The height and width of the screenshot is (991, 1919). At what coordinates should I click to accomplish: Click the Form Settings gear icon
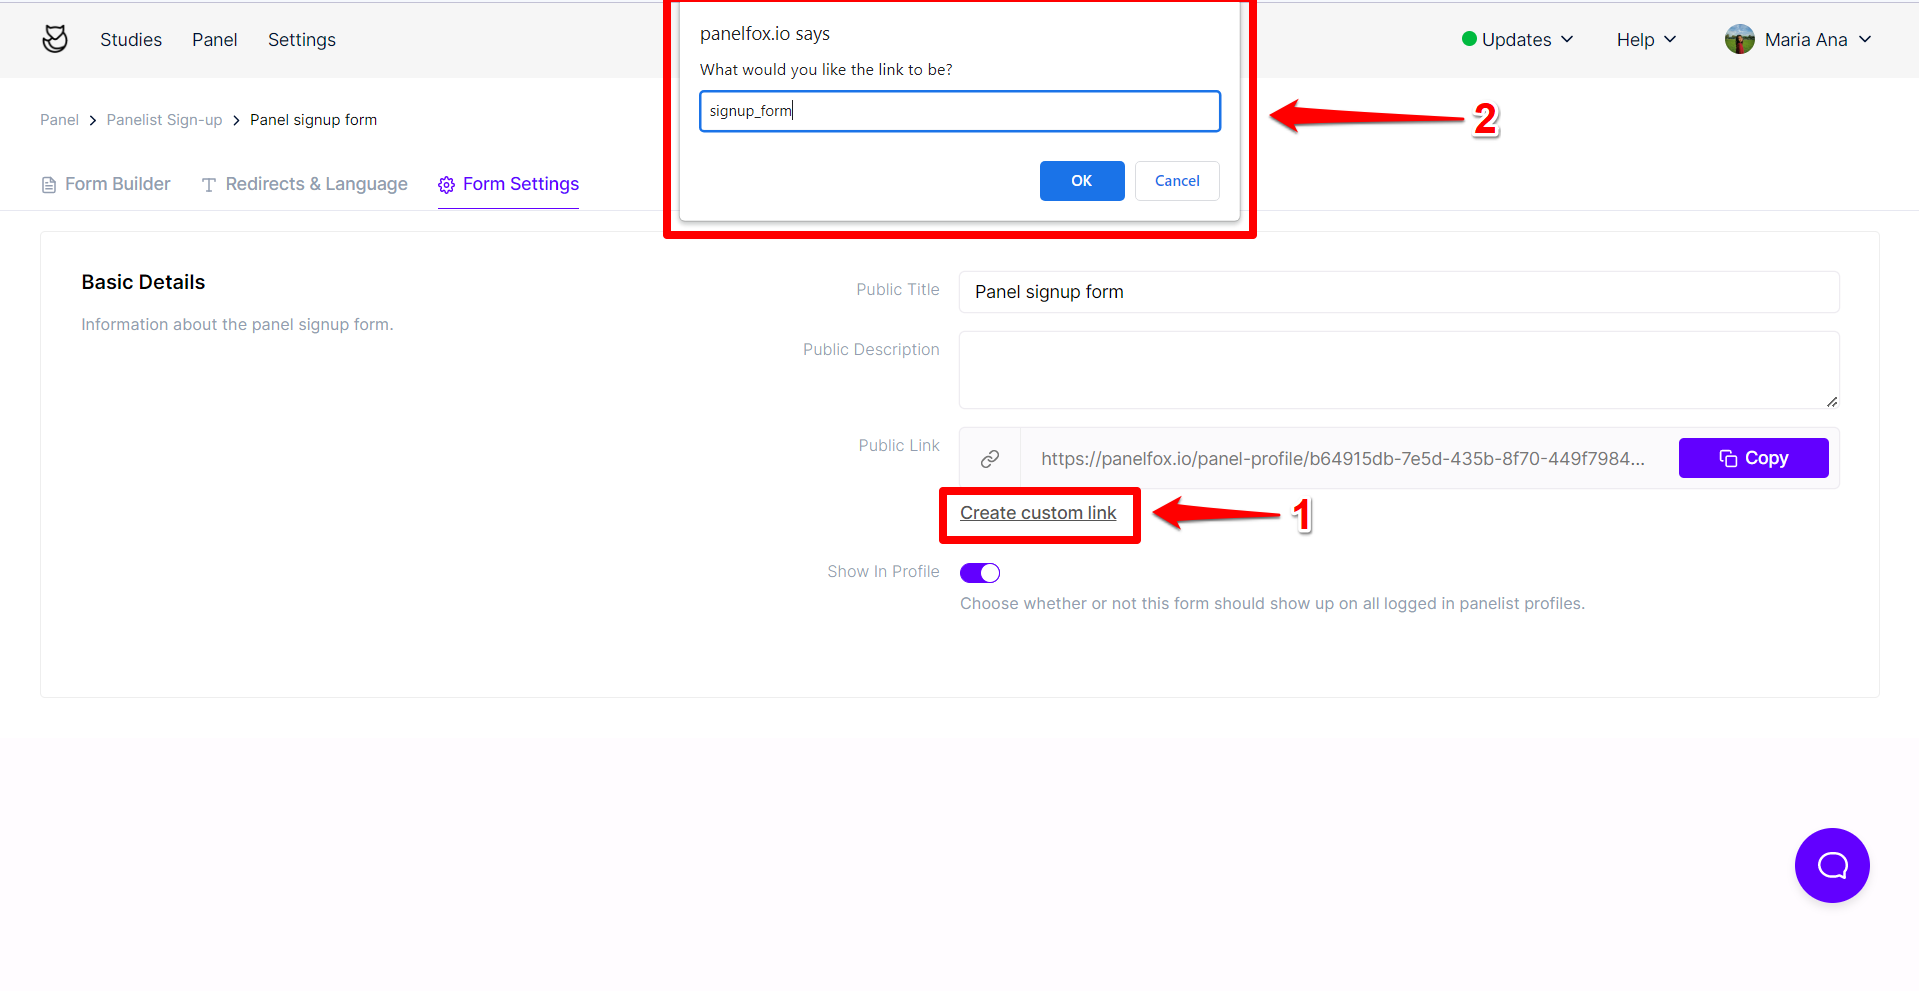pos(447,185)
